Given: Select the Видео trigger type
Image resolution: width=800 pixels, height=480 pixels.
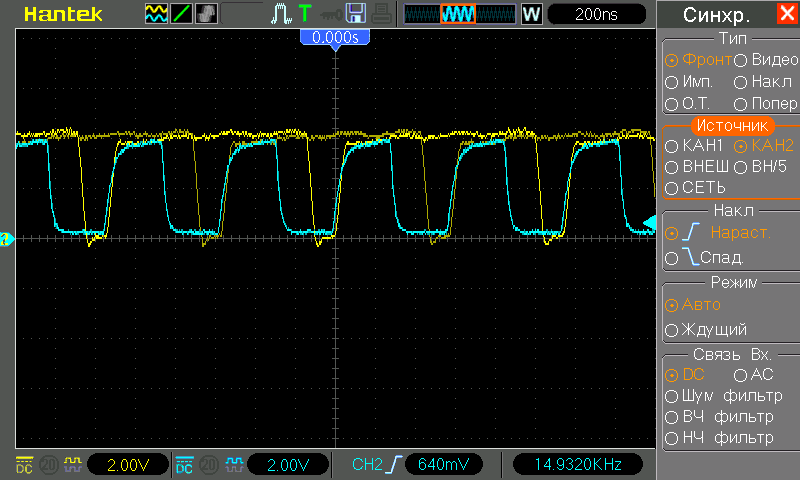Looking at the screenshot, I should [766, 60].
